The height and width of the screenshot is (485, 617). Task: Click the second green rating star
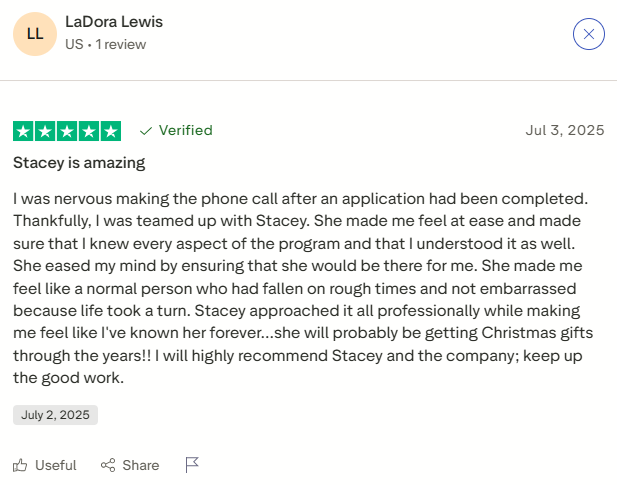45,131
